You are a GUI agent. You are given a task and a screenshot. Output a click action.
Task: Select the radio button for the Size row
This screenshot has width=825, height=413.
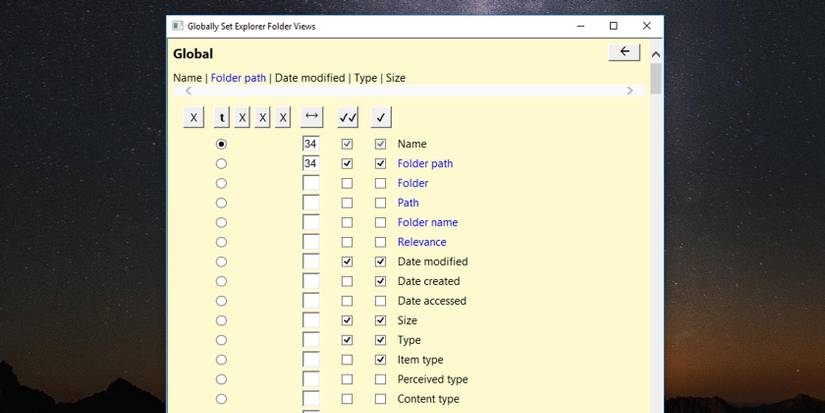click(x=222, y=320)
